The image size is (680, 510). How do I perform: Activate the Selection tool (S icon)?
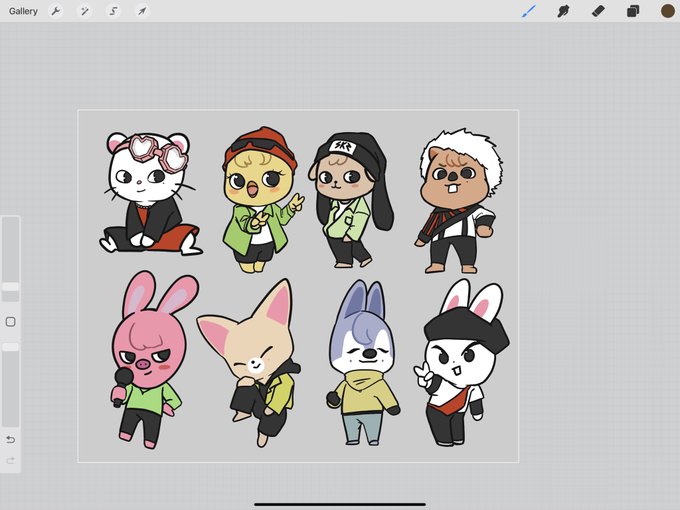pos(113,11)
